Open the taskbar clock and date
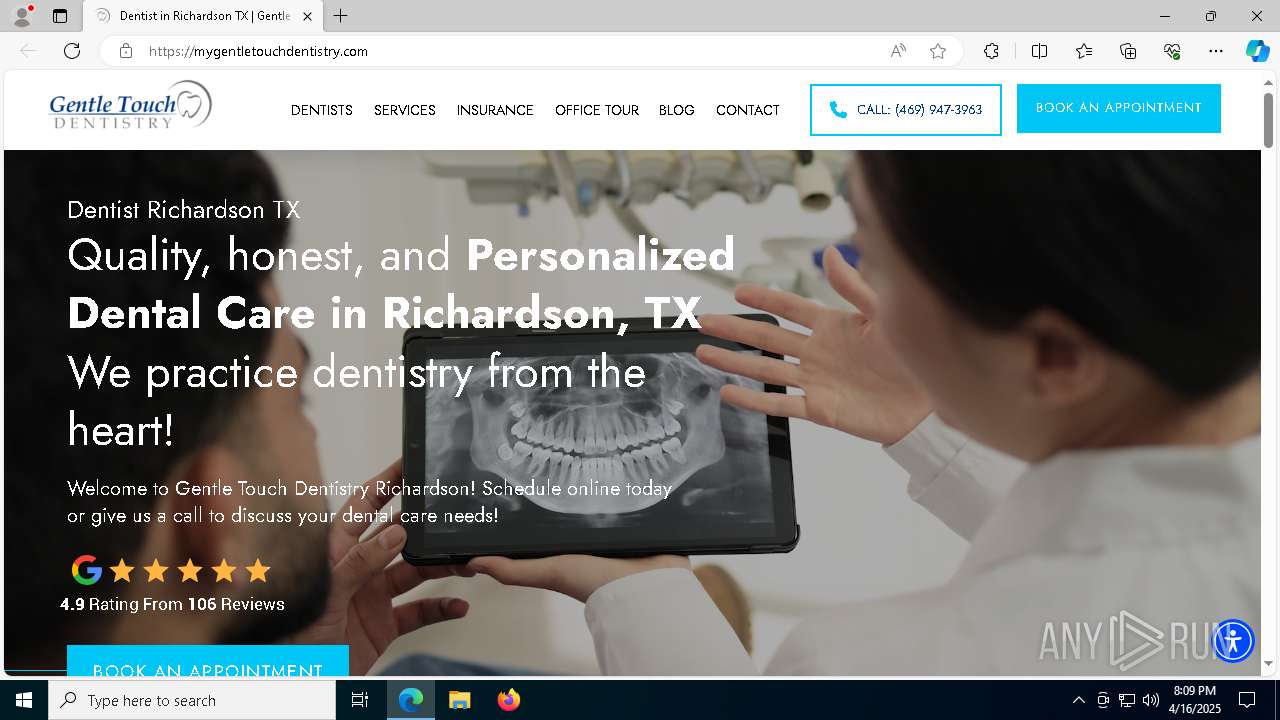1280x720 pixels. [x=1195, y=700]
